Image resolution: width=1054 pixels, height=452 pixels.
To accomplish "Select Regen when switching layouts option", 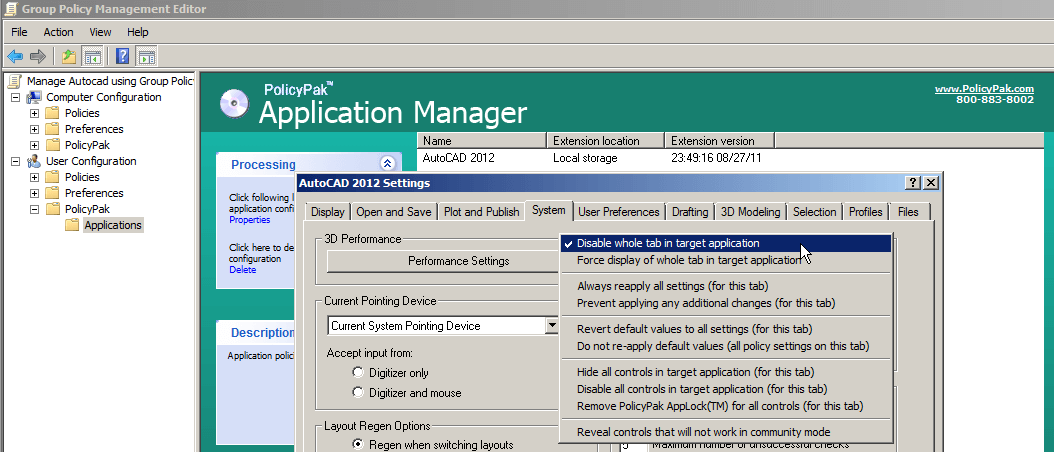I will click(x=358, y=444).
